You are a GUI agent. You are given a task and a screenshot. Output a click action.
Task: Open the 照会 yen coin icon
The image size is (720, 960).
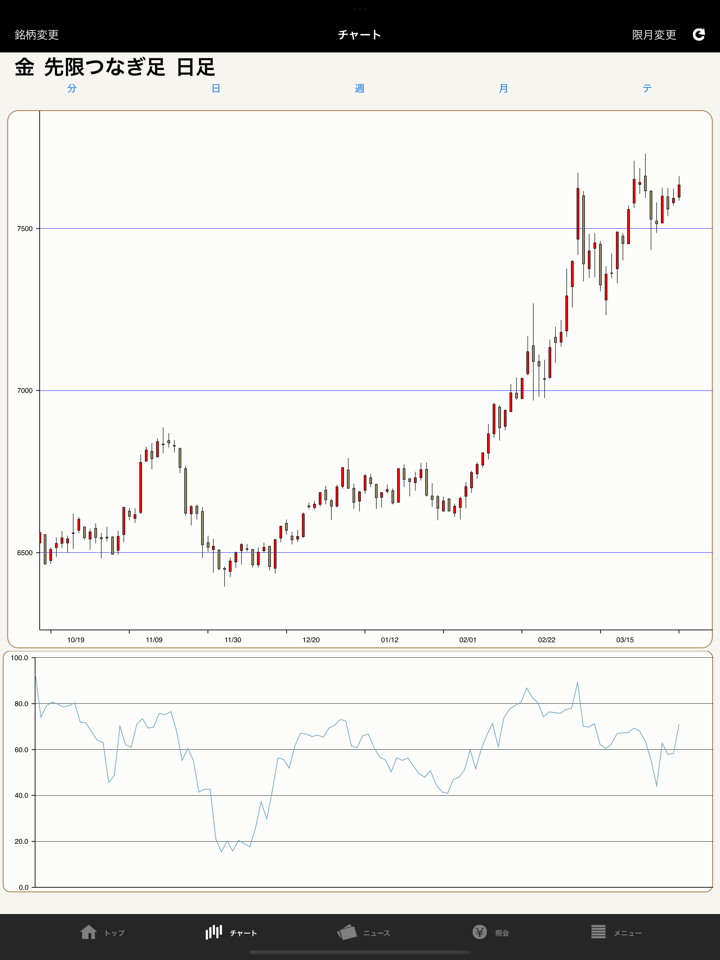pos(480,932)
